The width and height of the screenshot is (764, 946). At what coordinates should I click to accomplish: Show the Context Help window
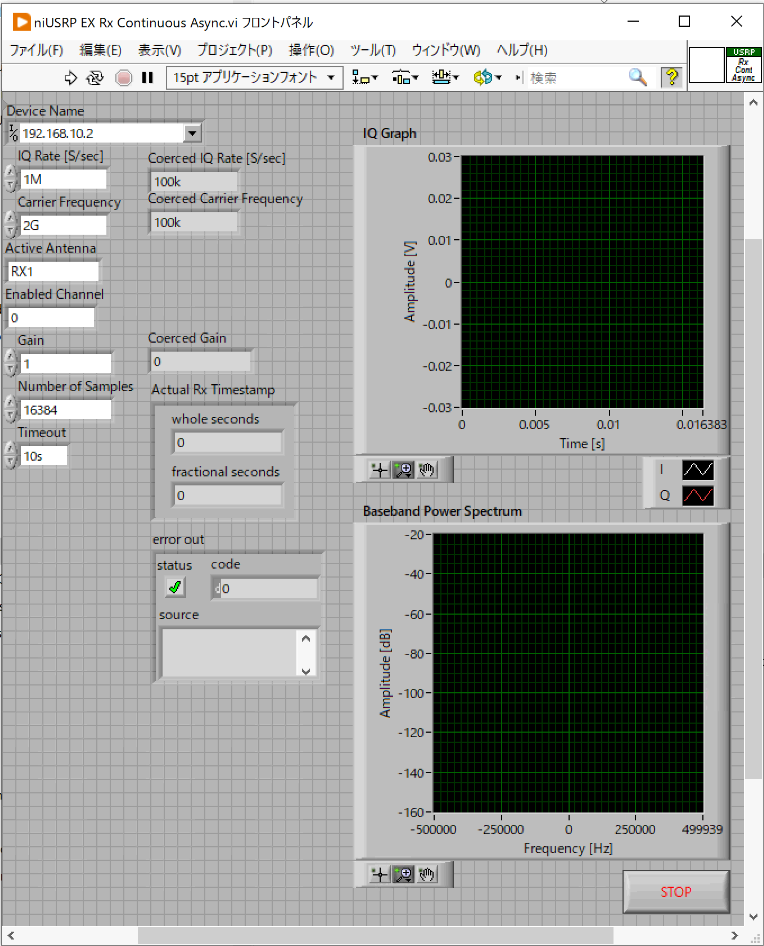point(672,77)
